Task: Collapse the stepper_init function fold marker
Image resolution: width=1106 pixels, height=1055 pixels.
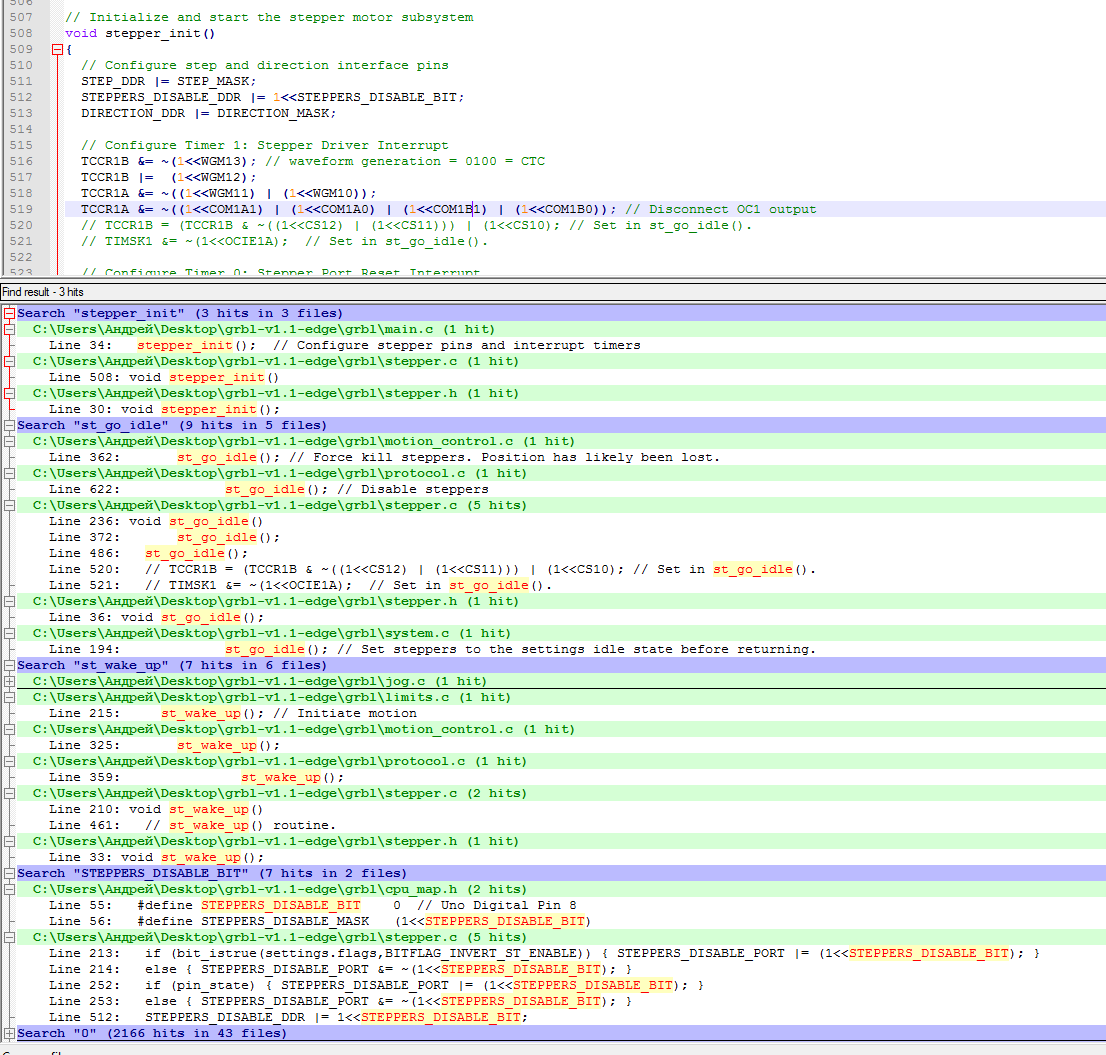Action: [x=57, y=49]
